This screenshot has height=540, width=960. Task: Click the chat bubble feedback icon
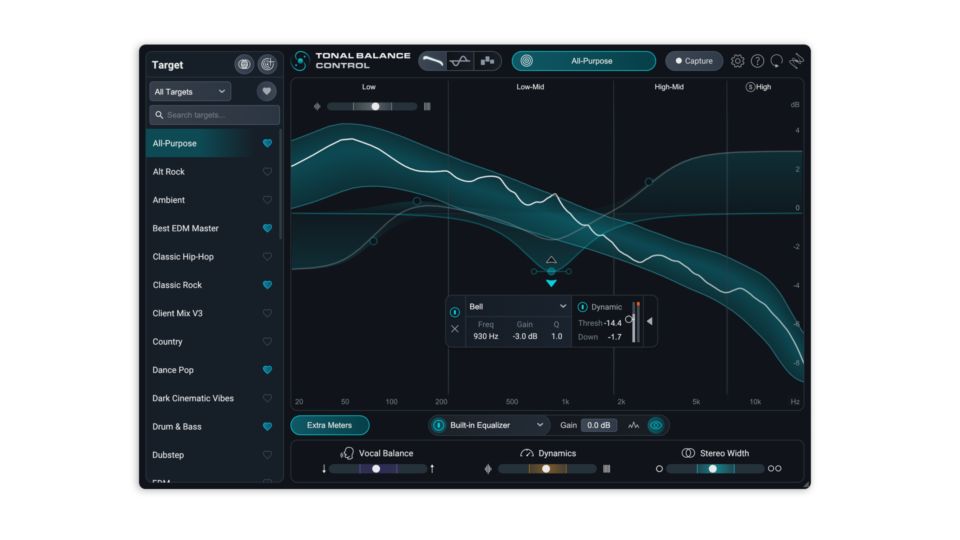click(776, 61)
